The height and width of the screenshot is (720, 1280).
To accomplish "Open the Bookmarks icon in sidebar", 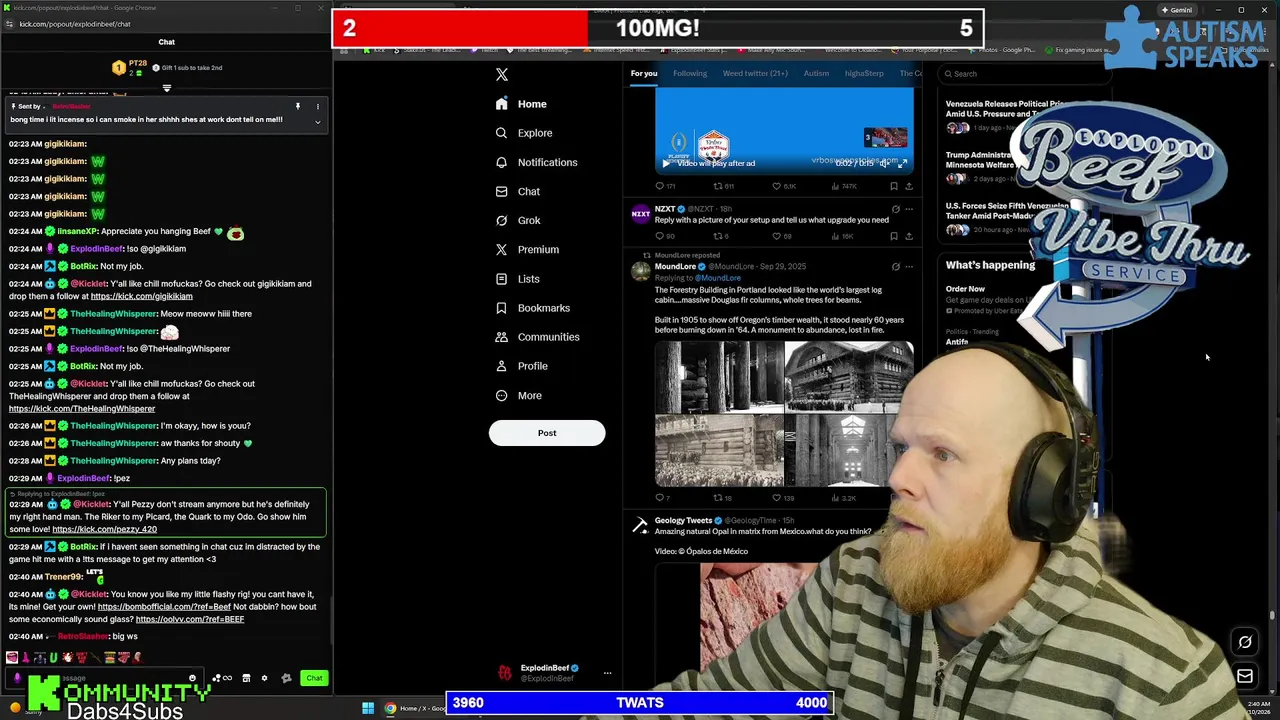I will (502, 308).
